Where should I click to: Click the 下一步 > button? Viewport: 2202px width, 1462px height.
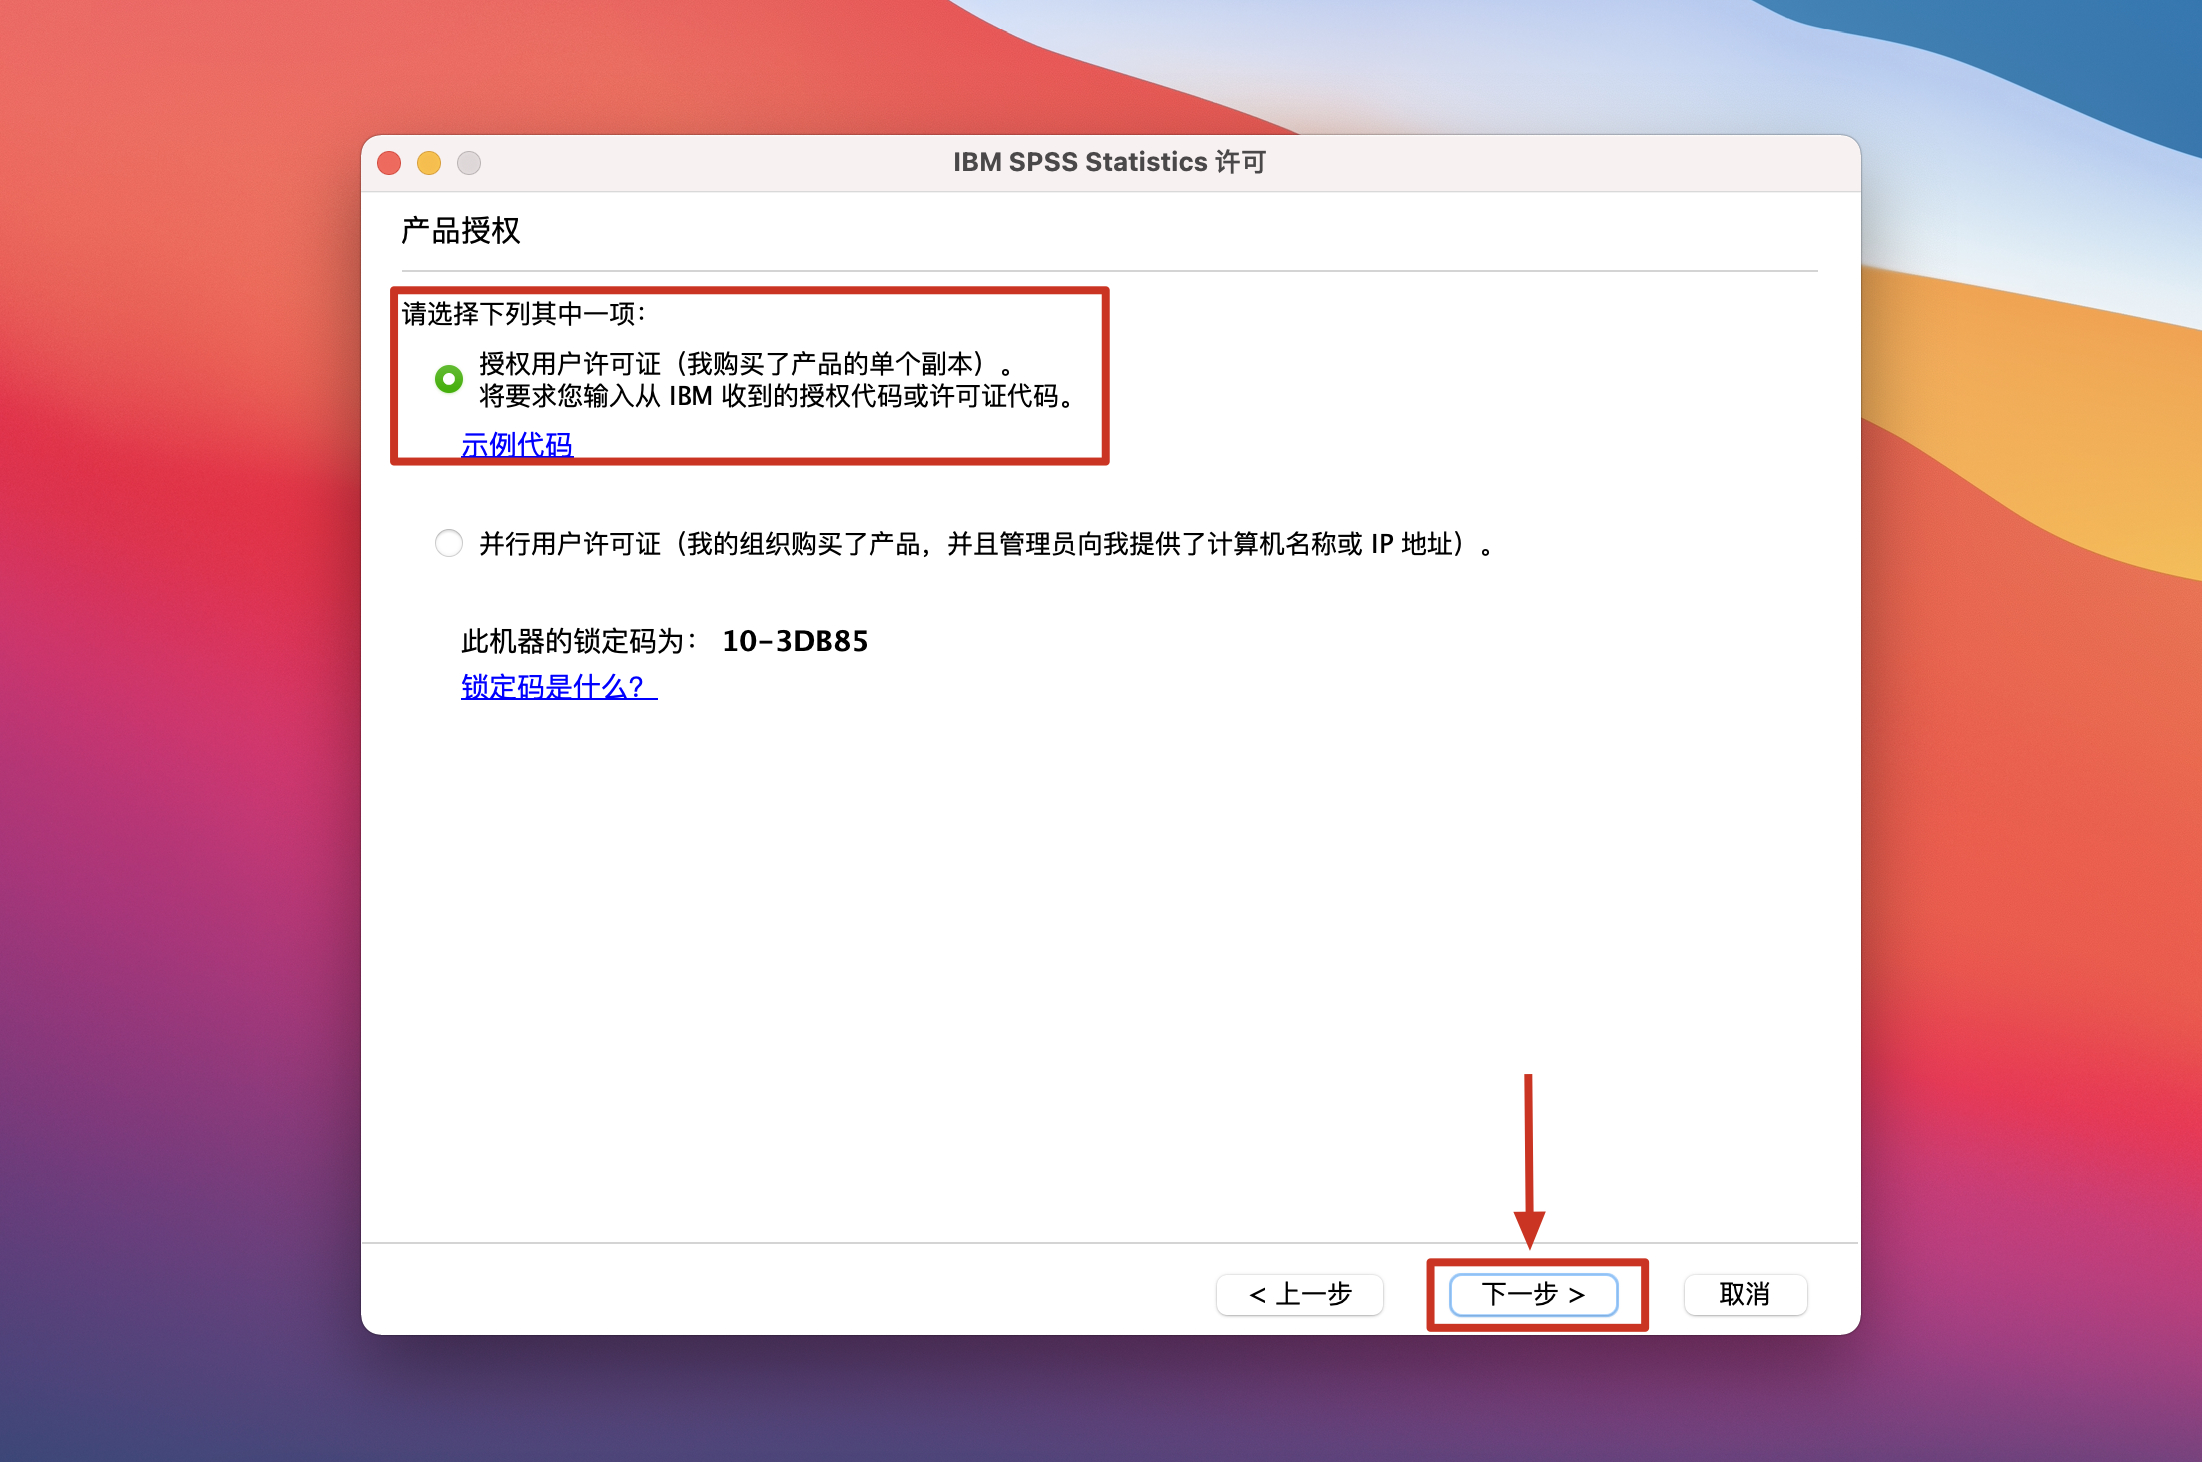click(1533, 1294)
